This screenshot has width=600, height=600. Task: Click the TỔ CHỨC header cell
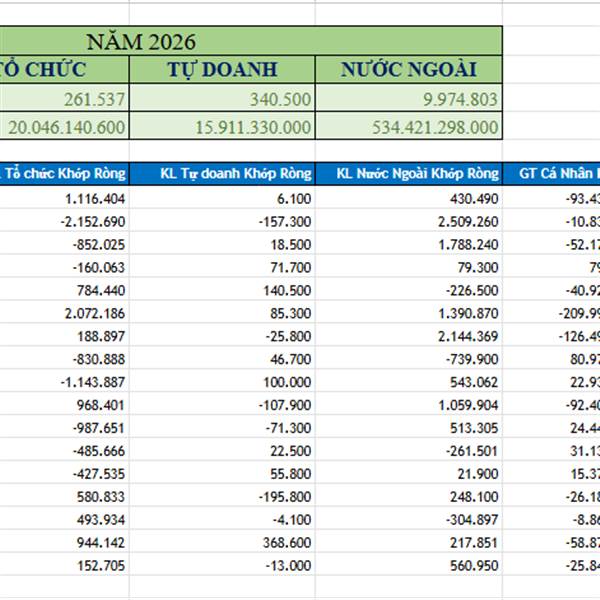(x=64, y=69)
